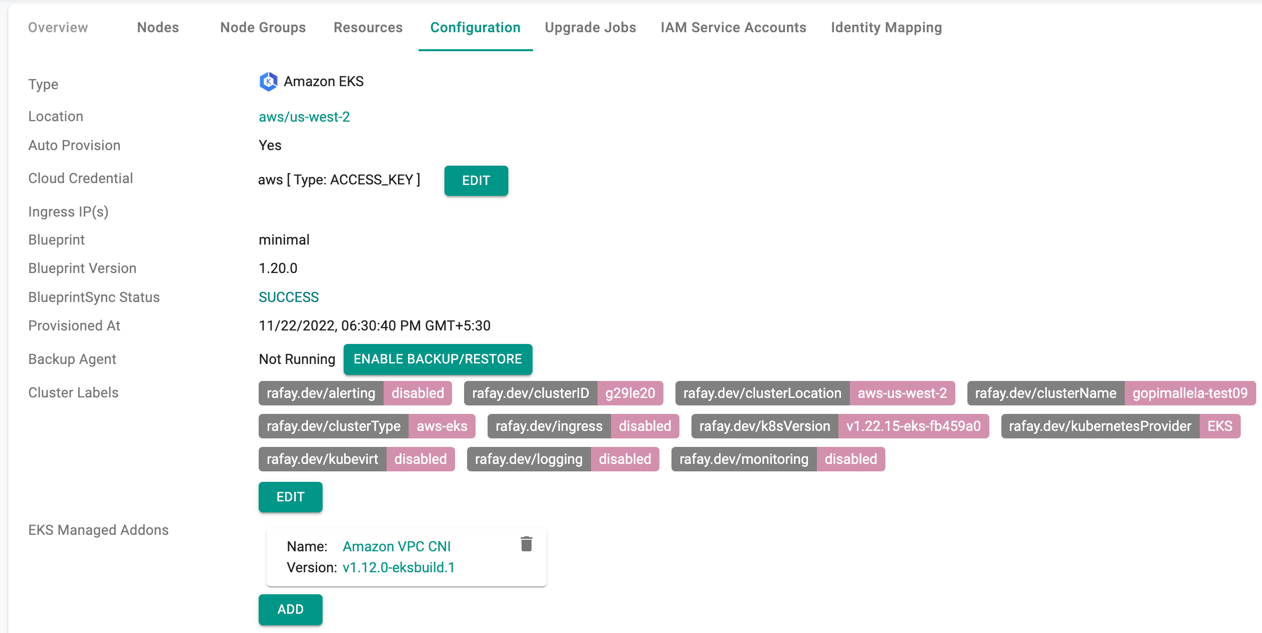The height and width of the screenshot is (633, 1262).
Task: Select the rafay.dev/clusterName label
Action: coord(1045,393)
